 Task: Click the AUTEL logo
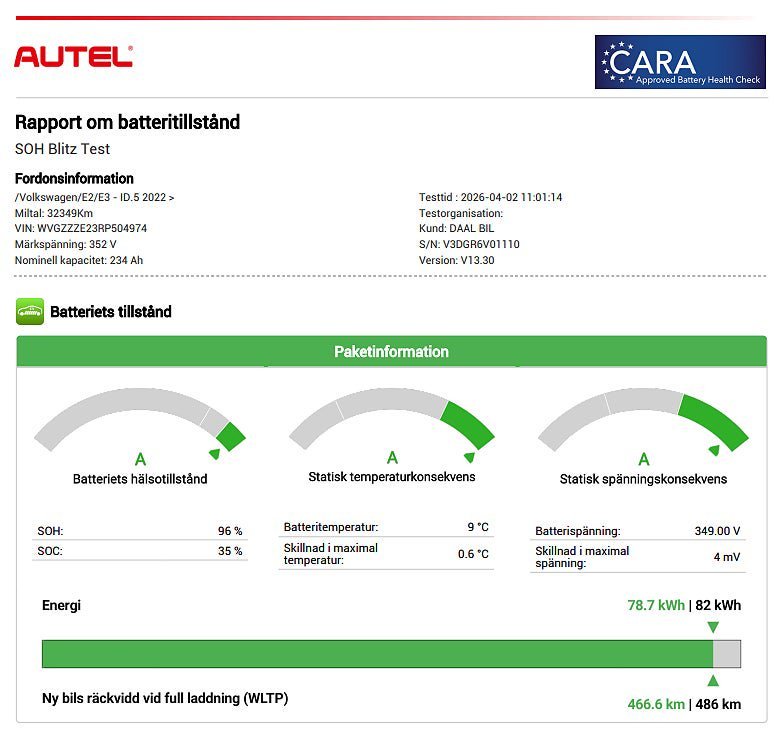click(73, 57)
